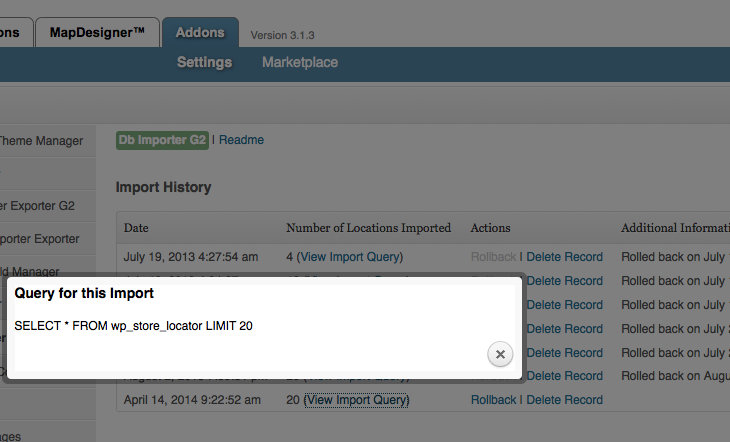Close the Query for this Import popup

[501, 354]
